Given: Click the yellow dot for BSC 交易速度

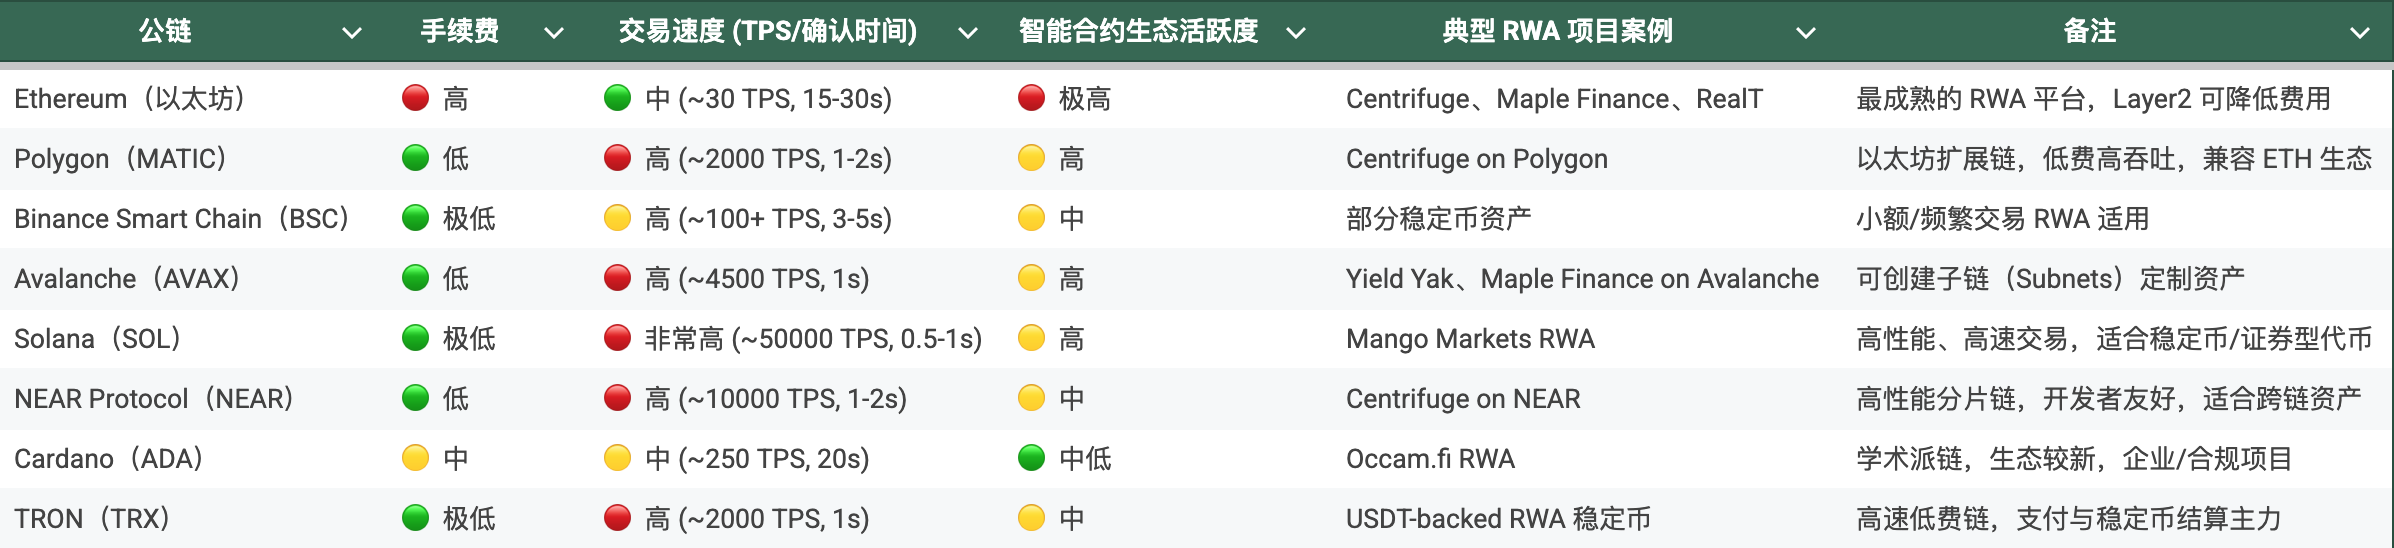Looking at the screenshot, I should click(618, 218).
